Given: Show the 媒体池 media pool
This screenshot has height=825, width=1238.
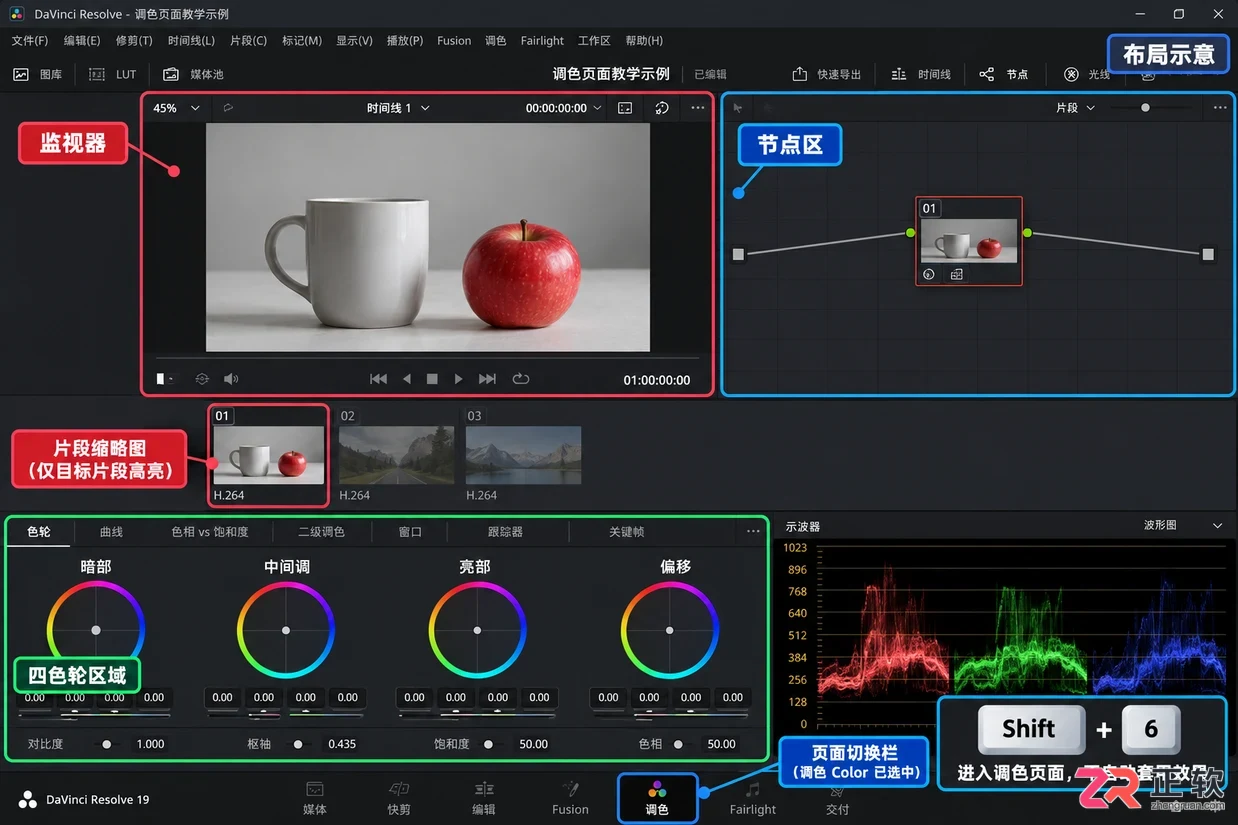Looking at the screenshot, I should point(193,74).
